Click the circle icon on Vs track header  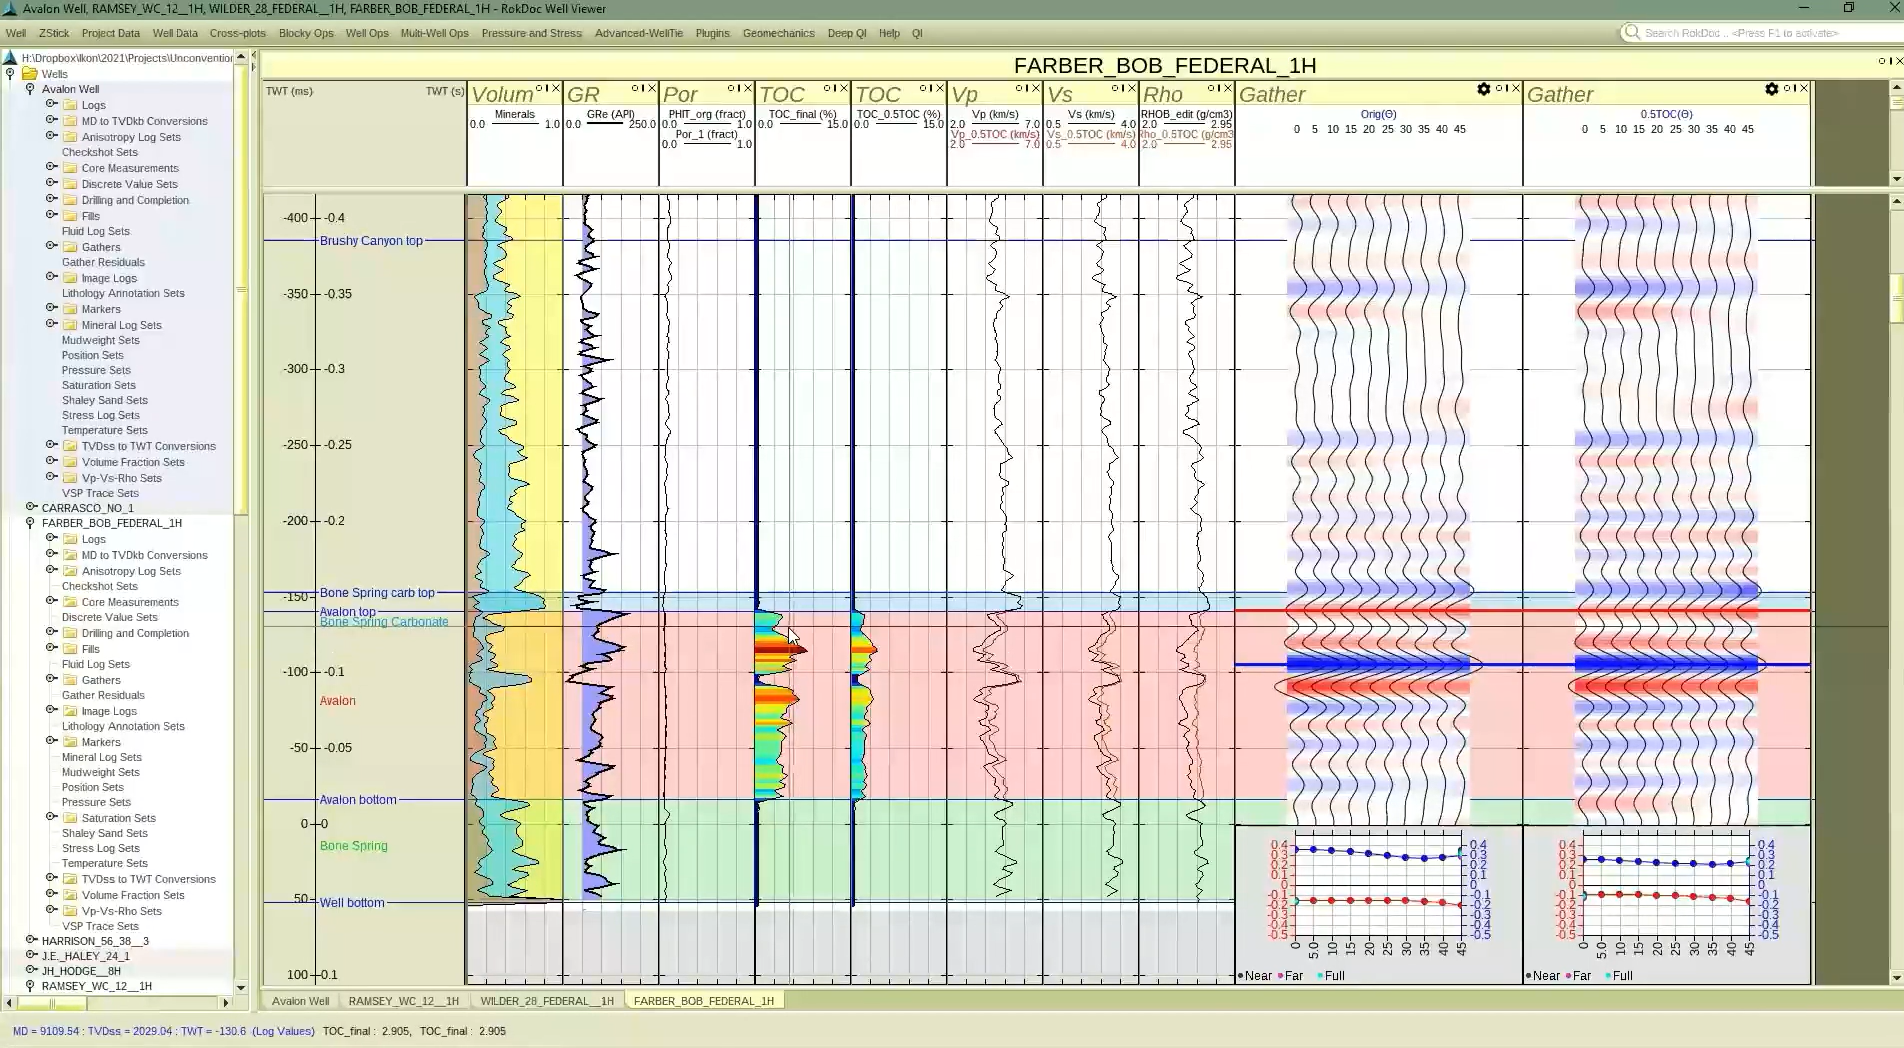(x=1114, y=88)
